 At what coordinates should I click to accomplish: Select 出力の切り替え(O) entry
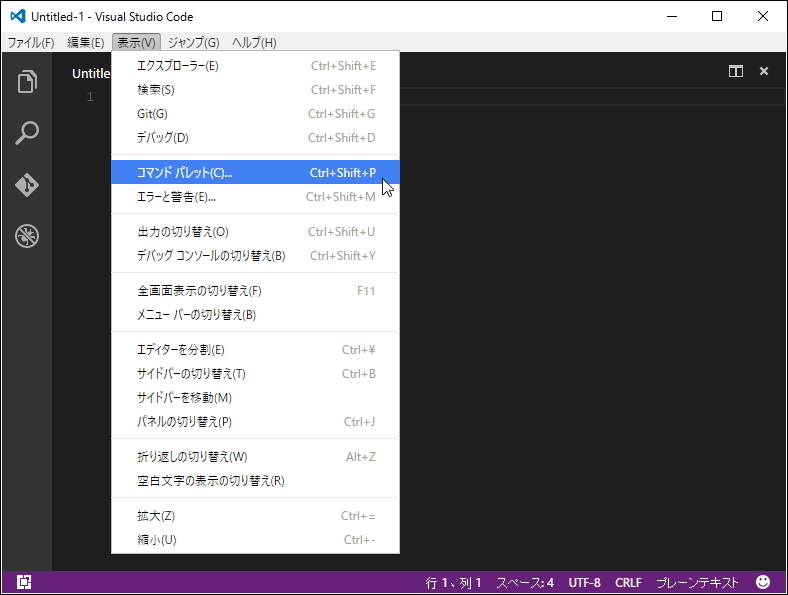click(x=255, y=232)
